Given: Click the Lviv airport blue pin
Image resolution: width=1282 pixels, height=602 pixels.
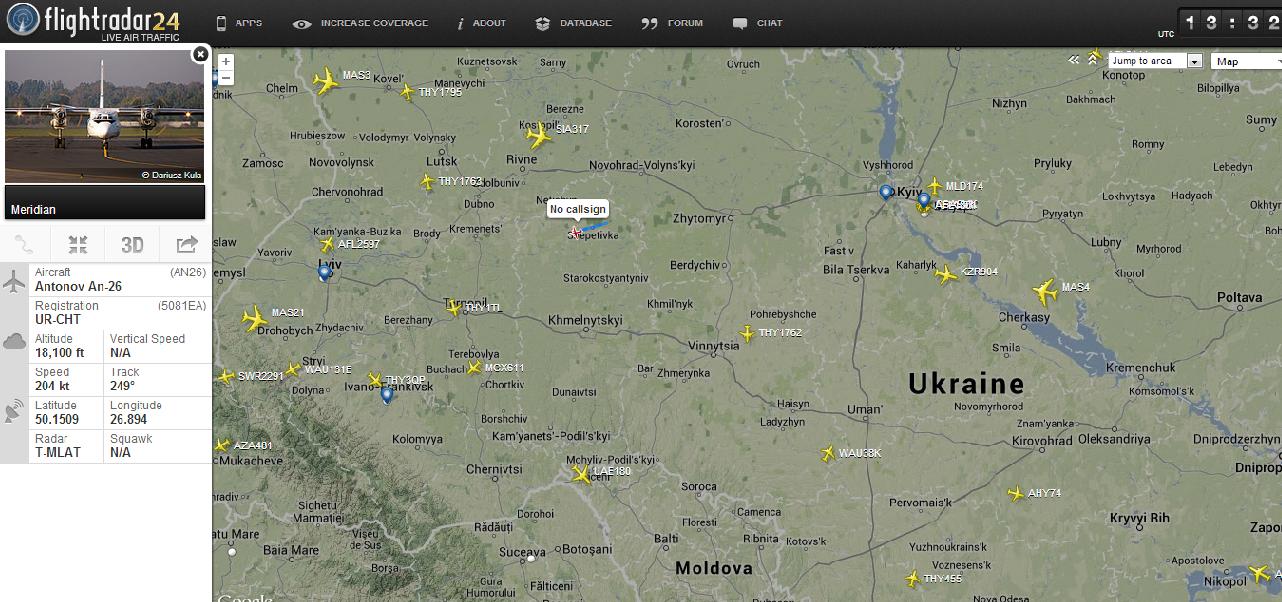Looking at the screenshot, I should point(324,273).
